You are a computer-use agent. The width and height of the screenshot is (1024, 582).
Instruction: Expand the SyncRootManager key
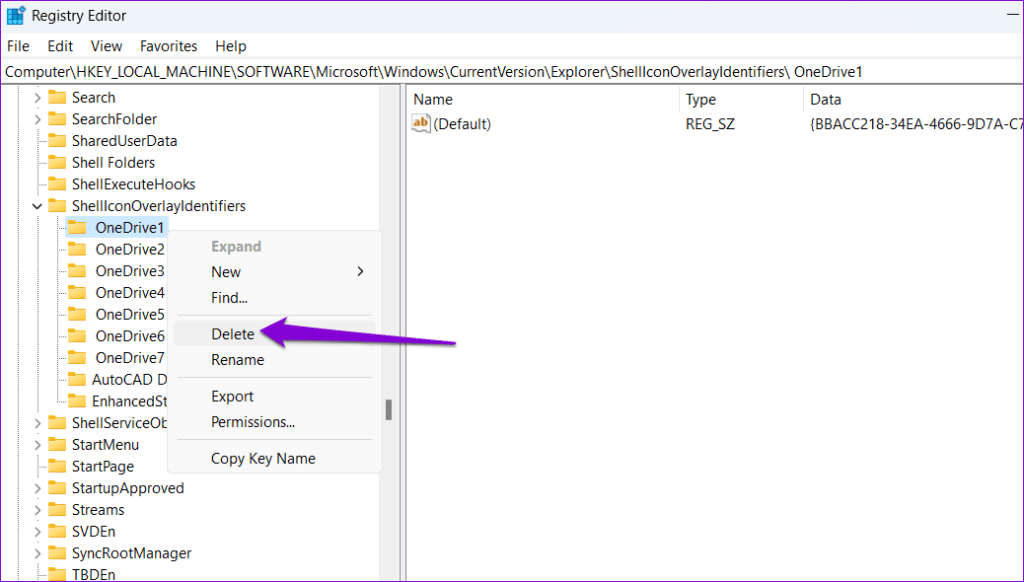[37, 553]
